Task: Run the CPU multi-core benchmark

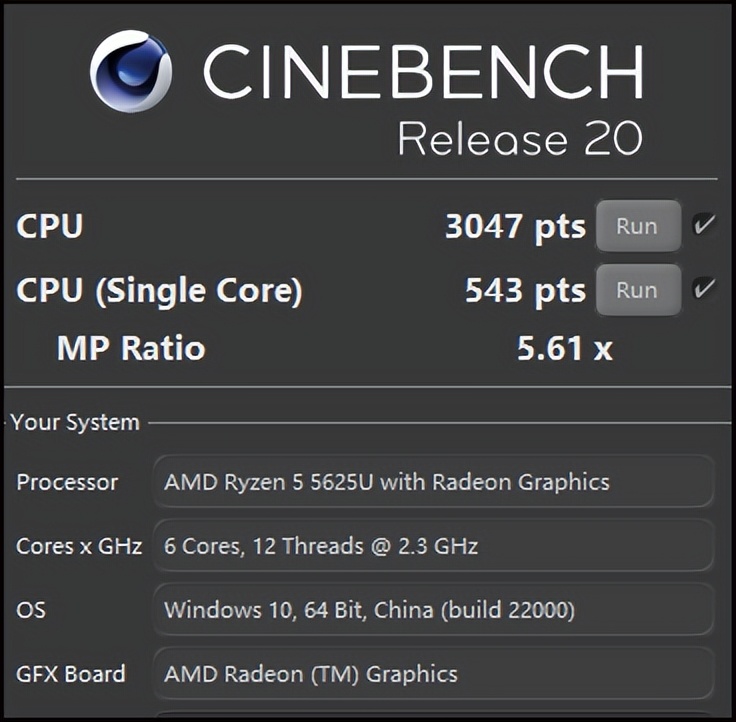Action: point(637,226)
